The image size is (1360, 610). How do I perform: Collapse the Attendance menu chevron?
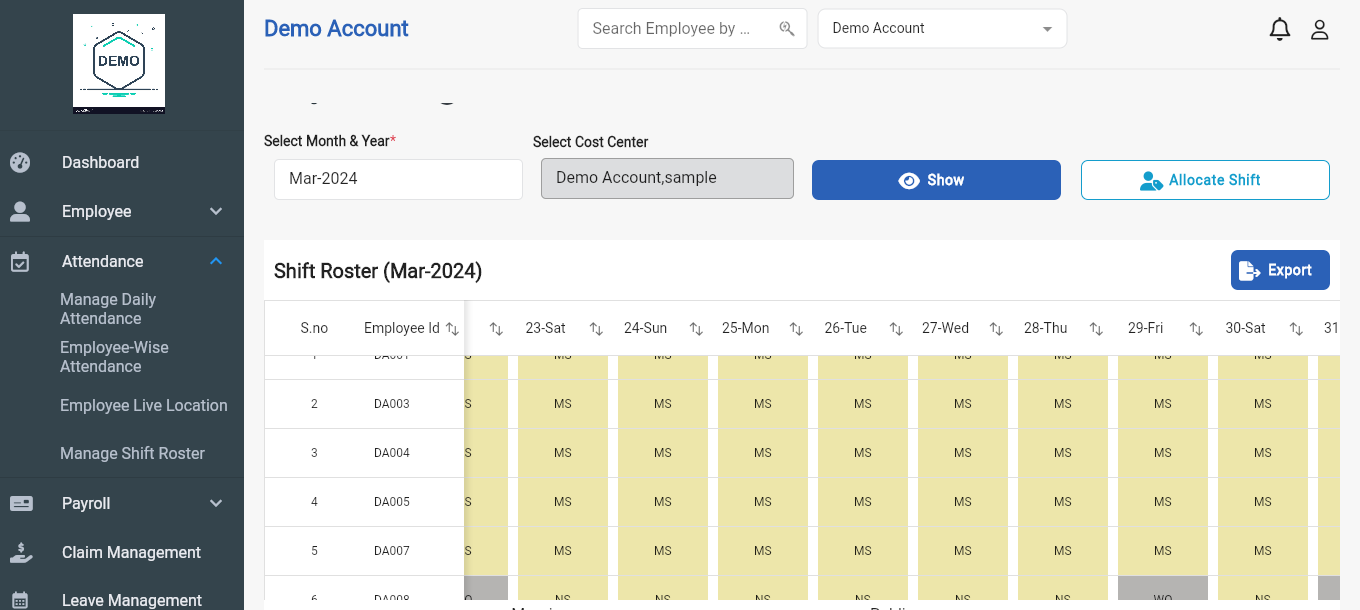point(216,262)
